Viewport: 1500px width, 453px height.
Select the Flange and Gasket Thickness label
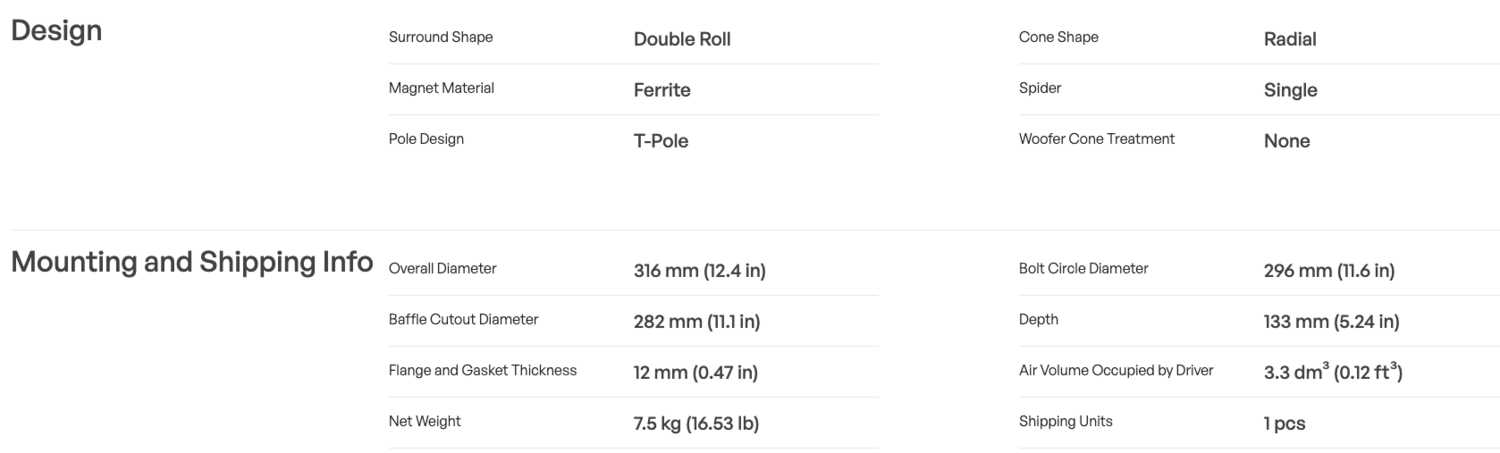(482, 370)
